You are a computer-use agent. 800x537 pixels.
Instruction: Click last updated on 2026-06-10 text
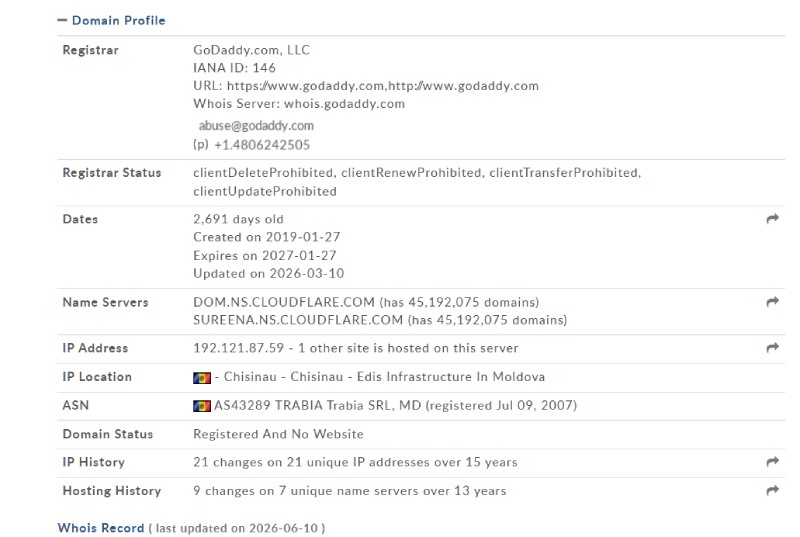(237, 528)
